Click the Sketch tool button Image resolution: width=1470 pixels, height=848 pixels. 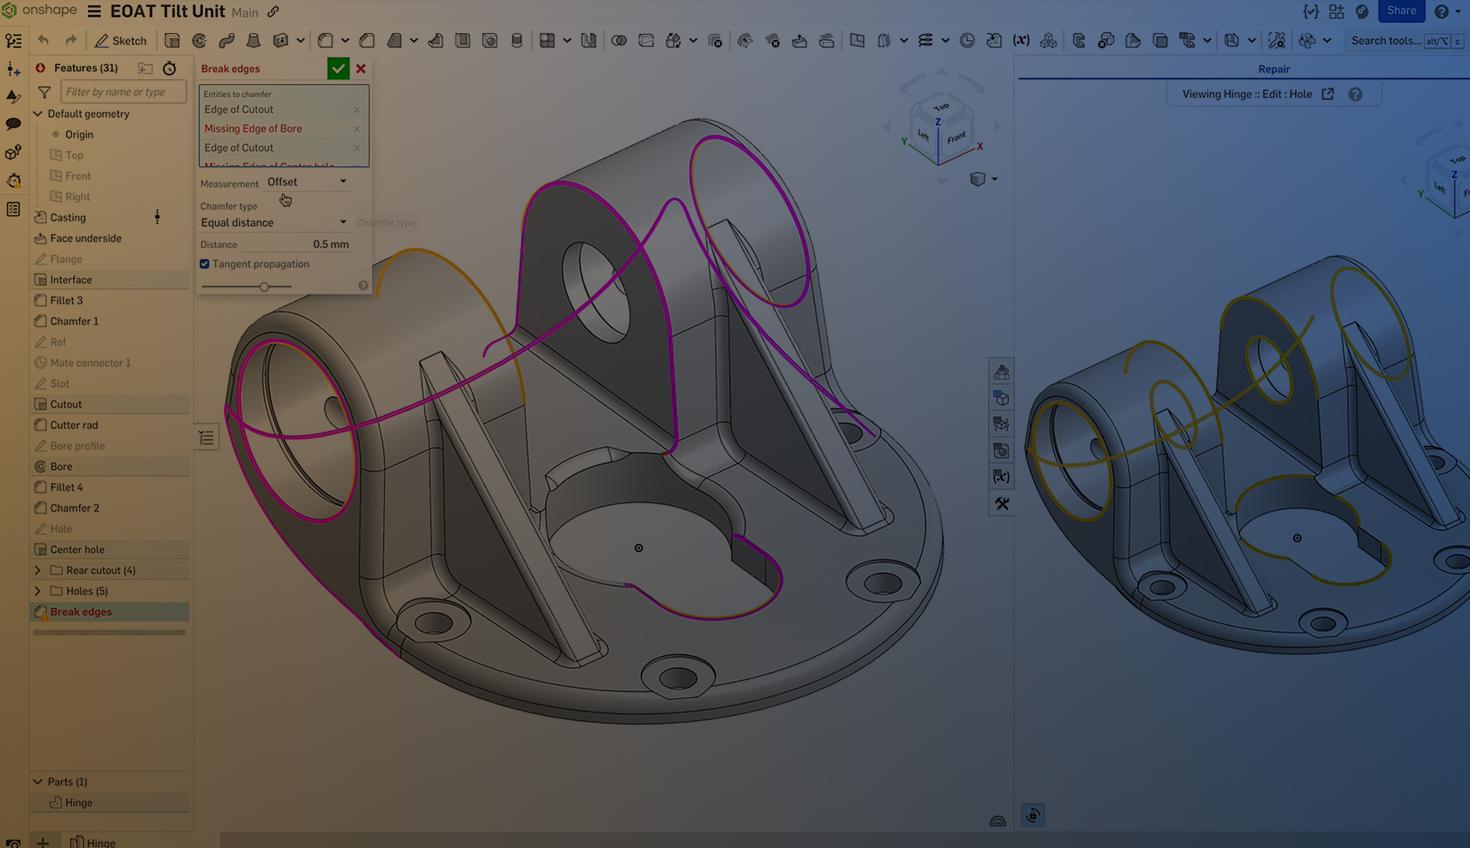(x=120, y=41)
